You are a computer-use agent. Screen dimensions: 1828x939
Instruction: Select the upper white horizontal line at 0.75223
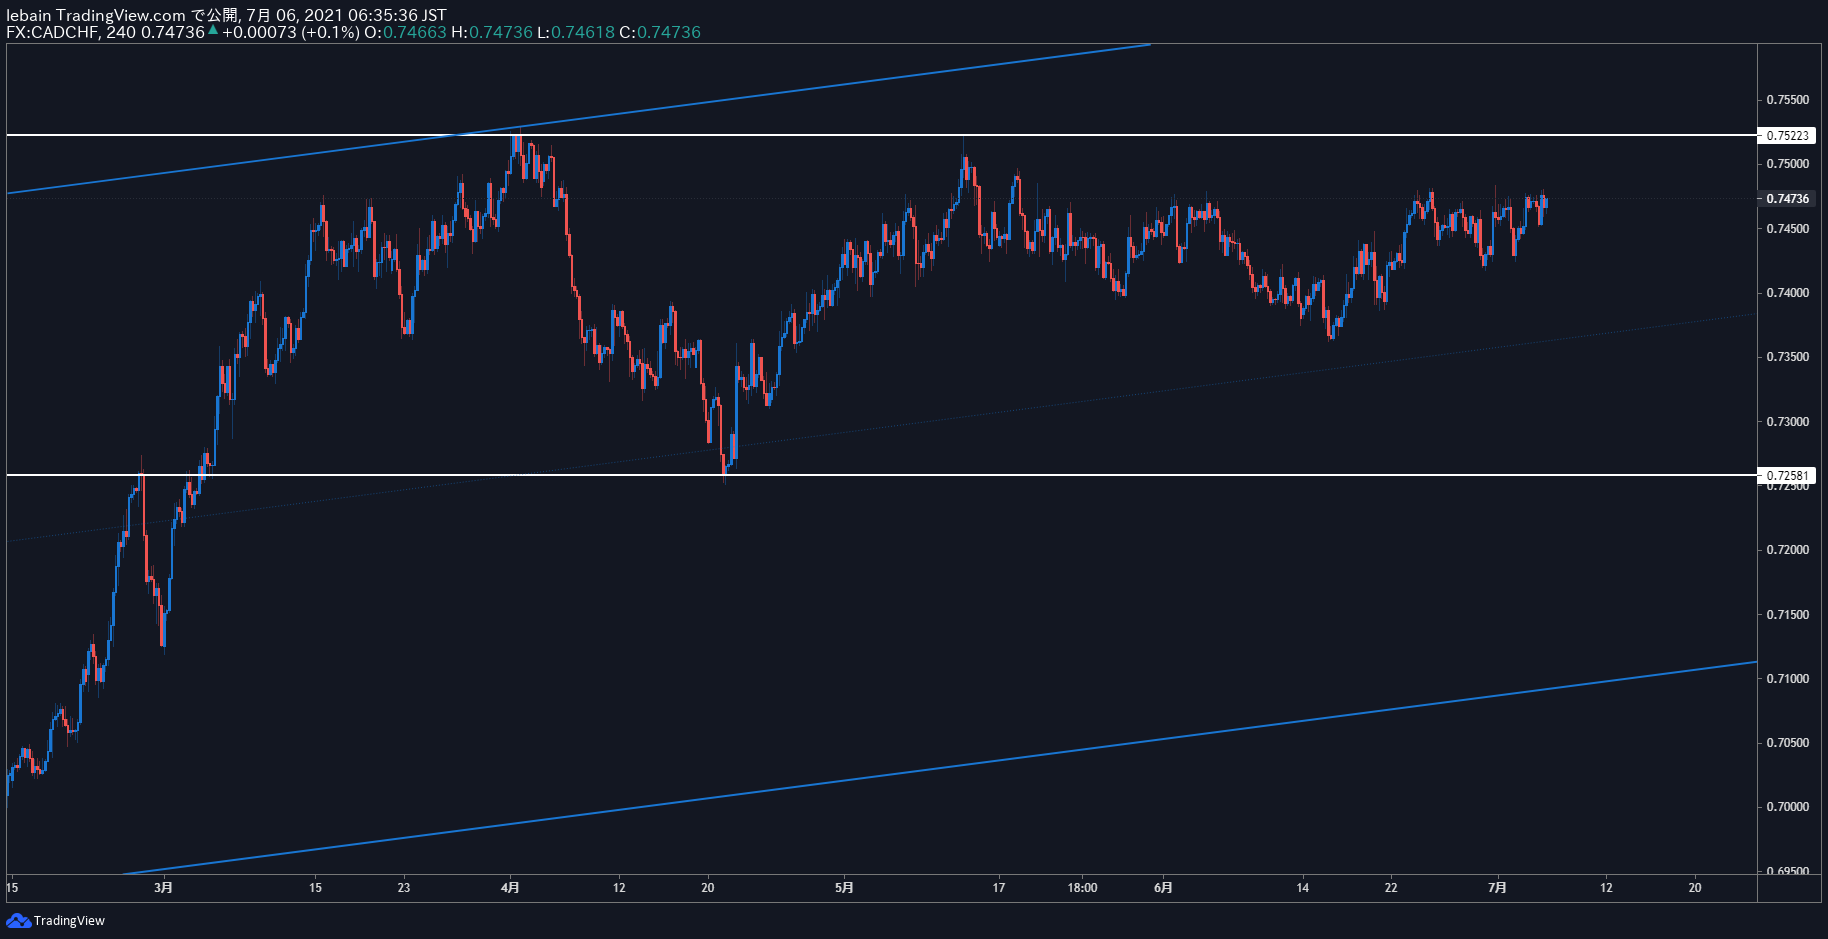click(880, 135)
